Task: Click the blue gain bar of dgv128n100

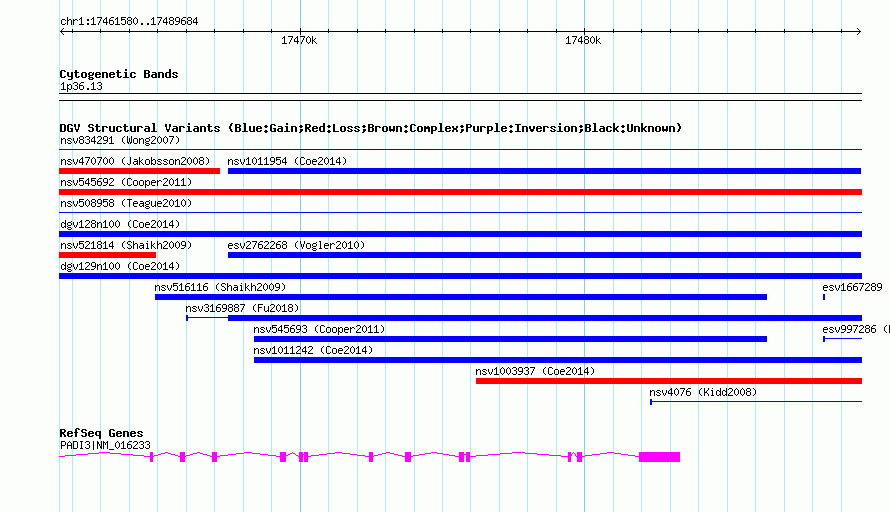Action: [460, 234]
